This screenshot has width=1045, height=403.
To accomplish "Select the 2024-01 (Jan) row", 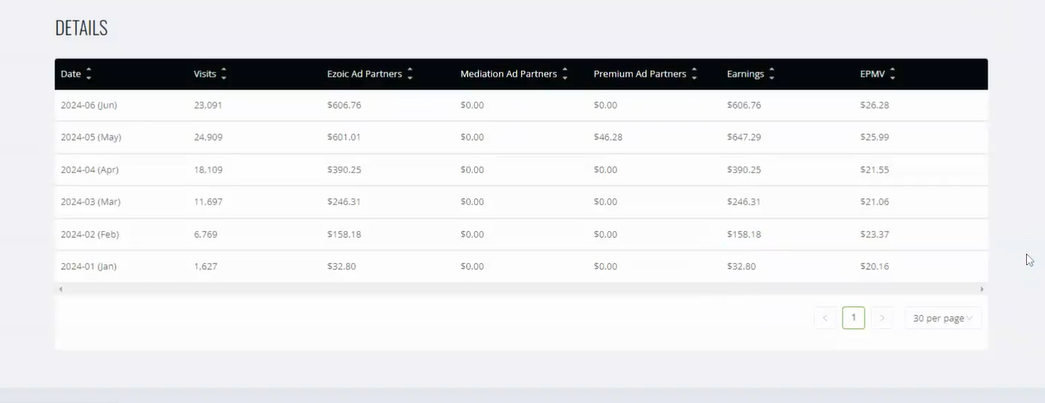I will click(x=521, y=266).
